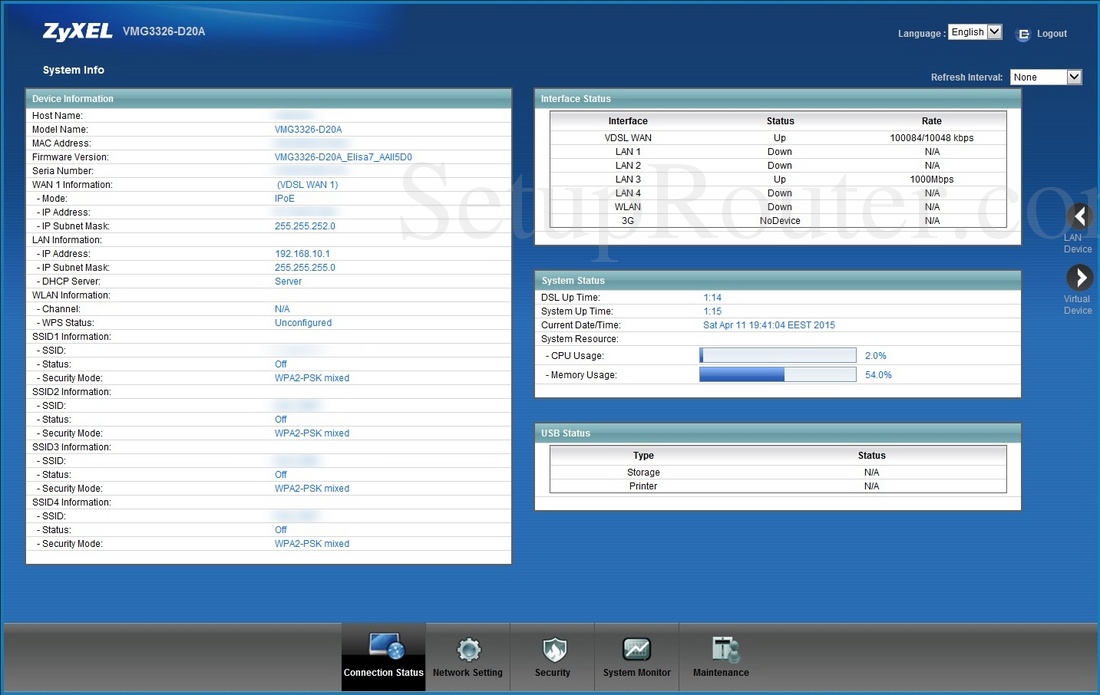1100x695 pixels.
Task: Click the Virtual Device right arrow icon
Action: (1079, 278)
